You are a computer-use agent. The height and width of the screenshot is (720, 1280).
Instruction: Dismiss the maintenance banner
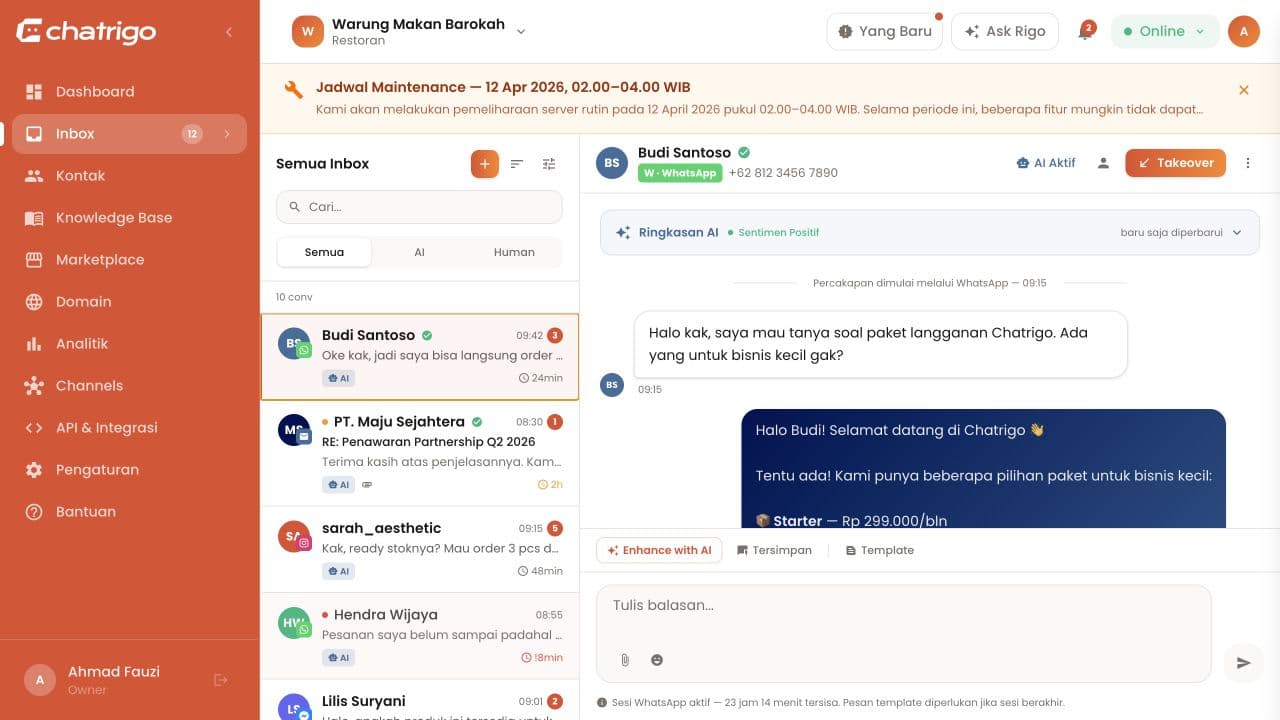pyautogui.click(x=1244, y=90)
